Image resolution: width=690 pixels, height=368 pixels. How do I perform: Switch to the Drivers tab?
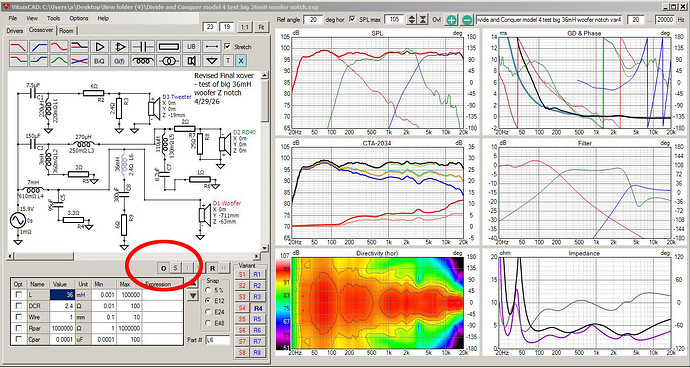click(15, 31)
